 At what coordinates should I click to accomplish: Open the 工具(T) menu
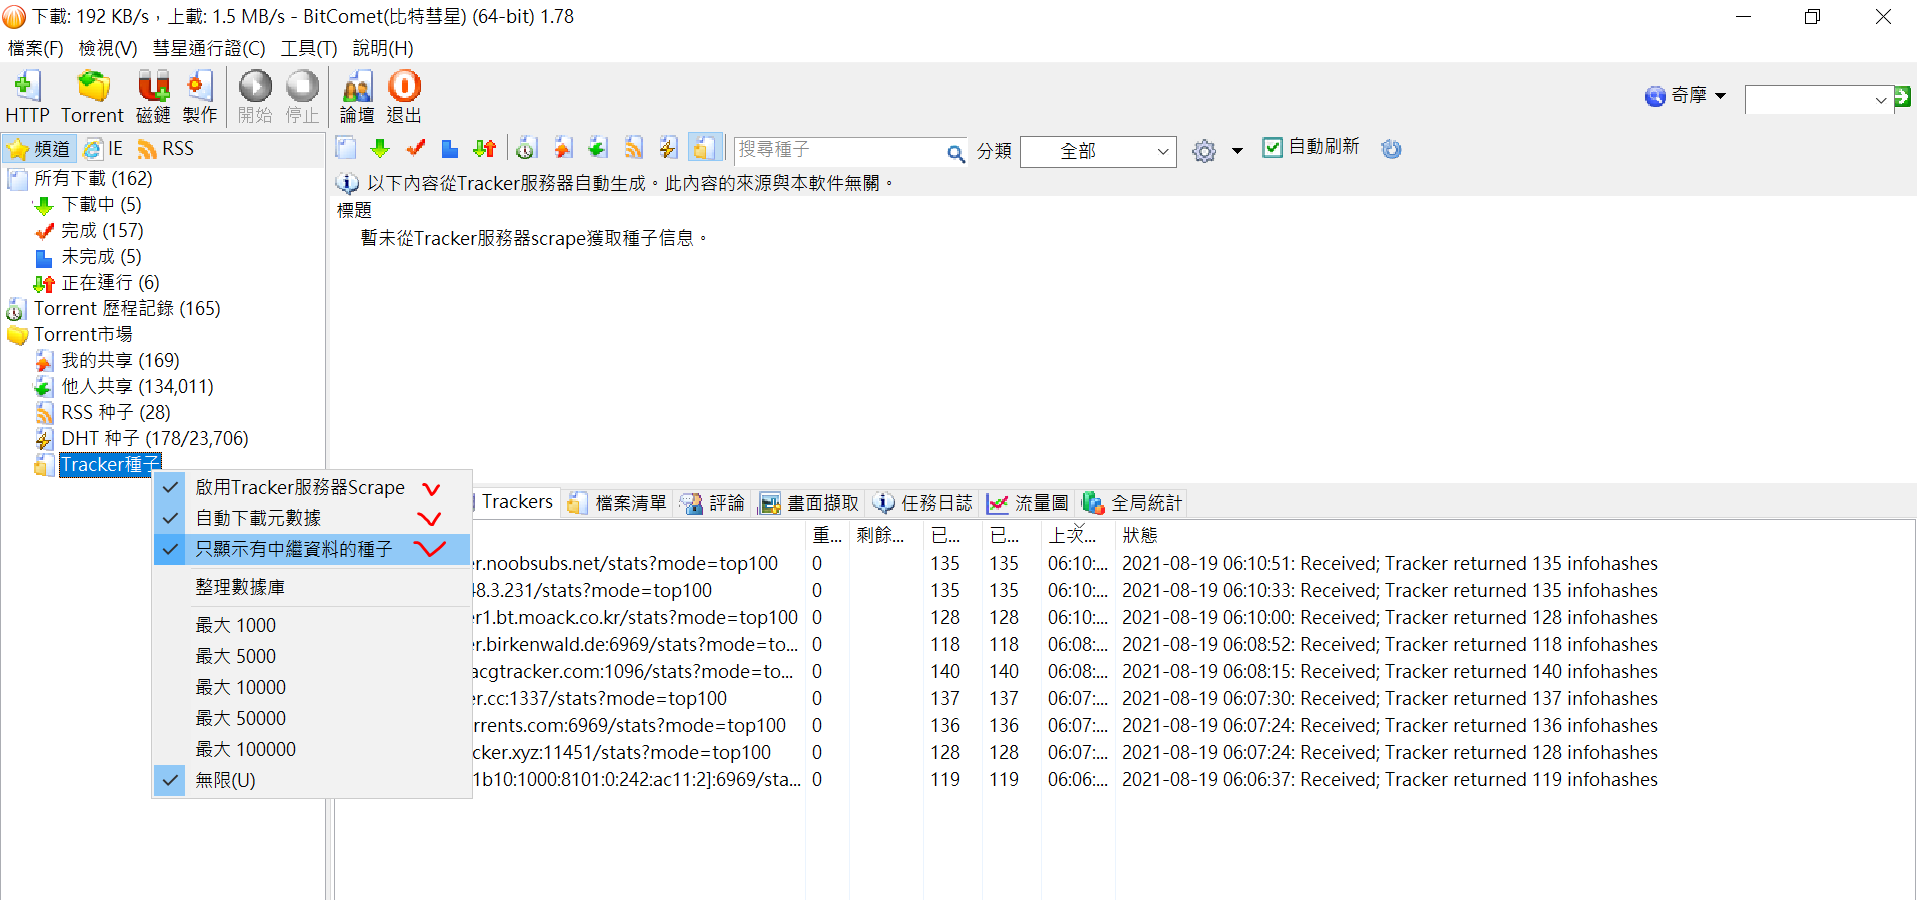pos(309,48)
